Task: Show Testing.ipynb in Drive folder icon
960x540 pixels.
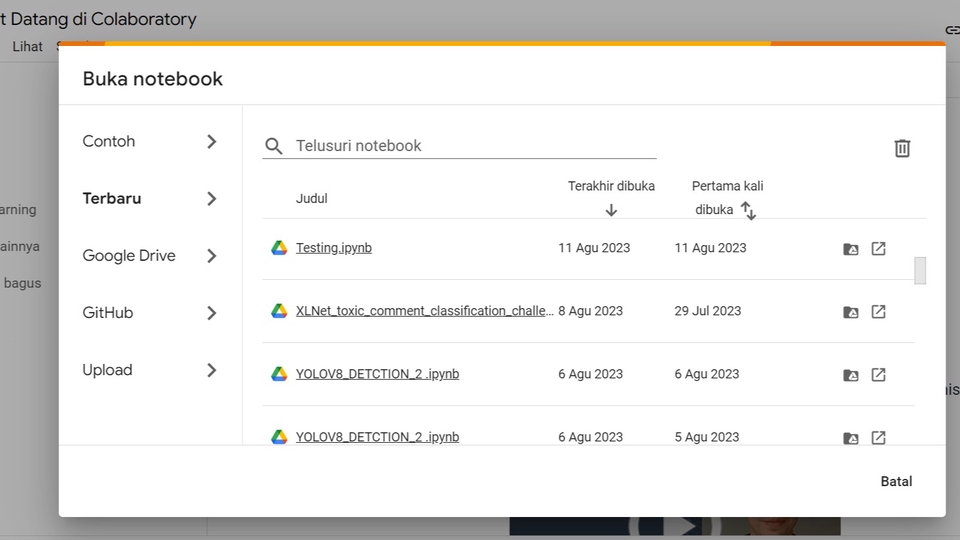Action: click(x=850, y=248)
